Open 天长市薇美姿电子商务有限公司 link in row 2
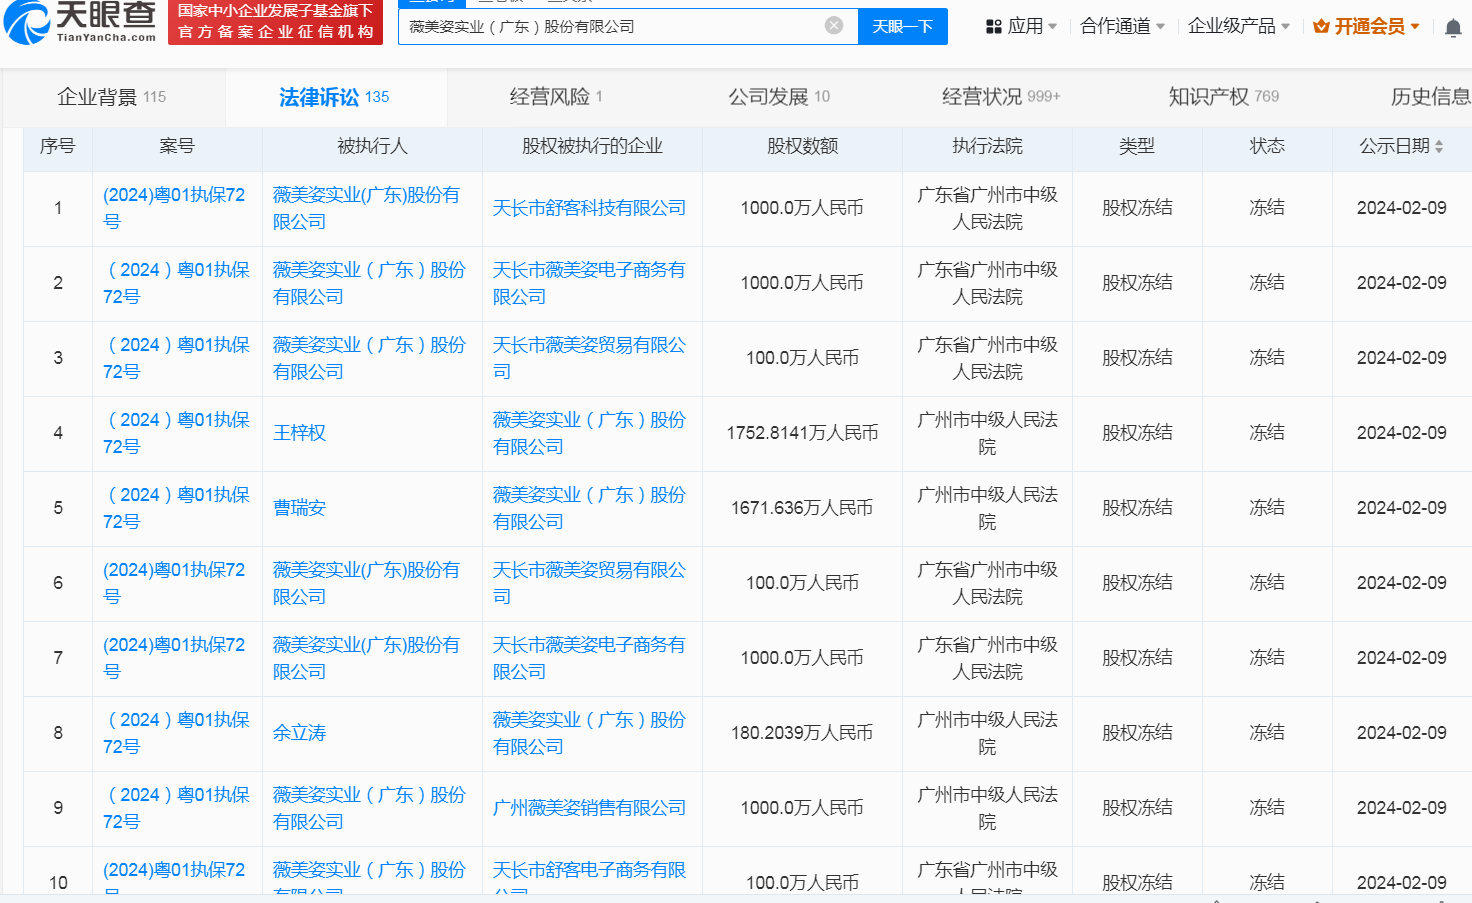 tap(589, 283)
